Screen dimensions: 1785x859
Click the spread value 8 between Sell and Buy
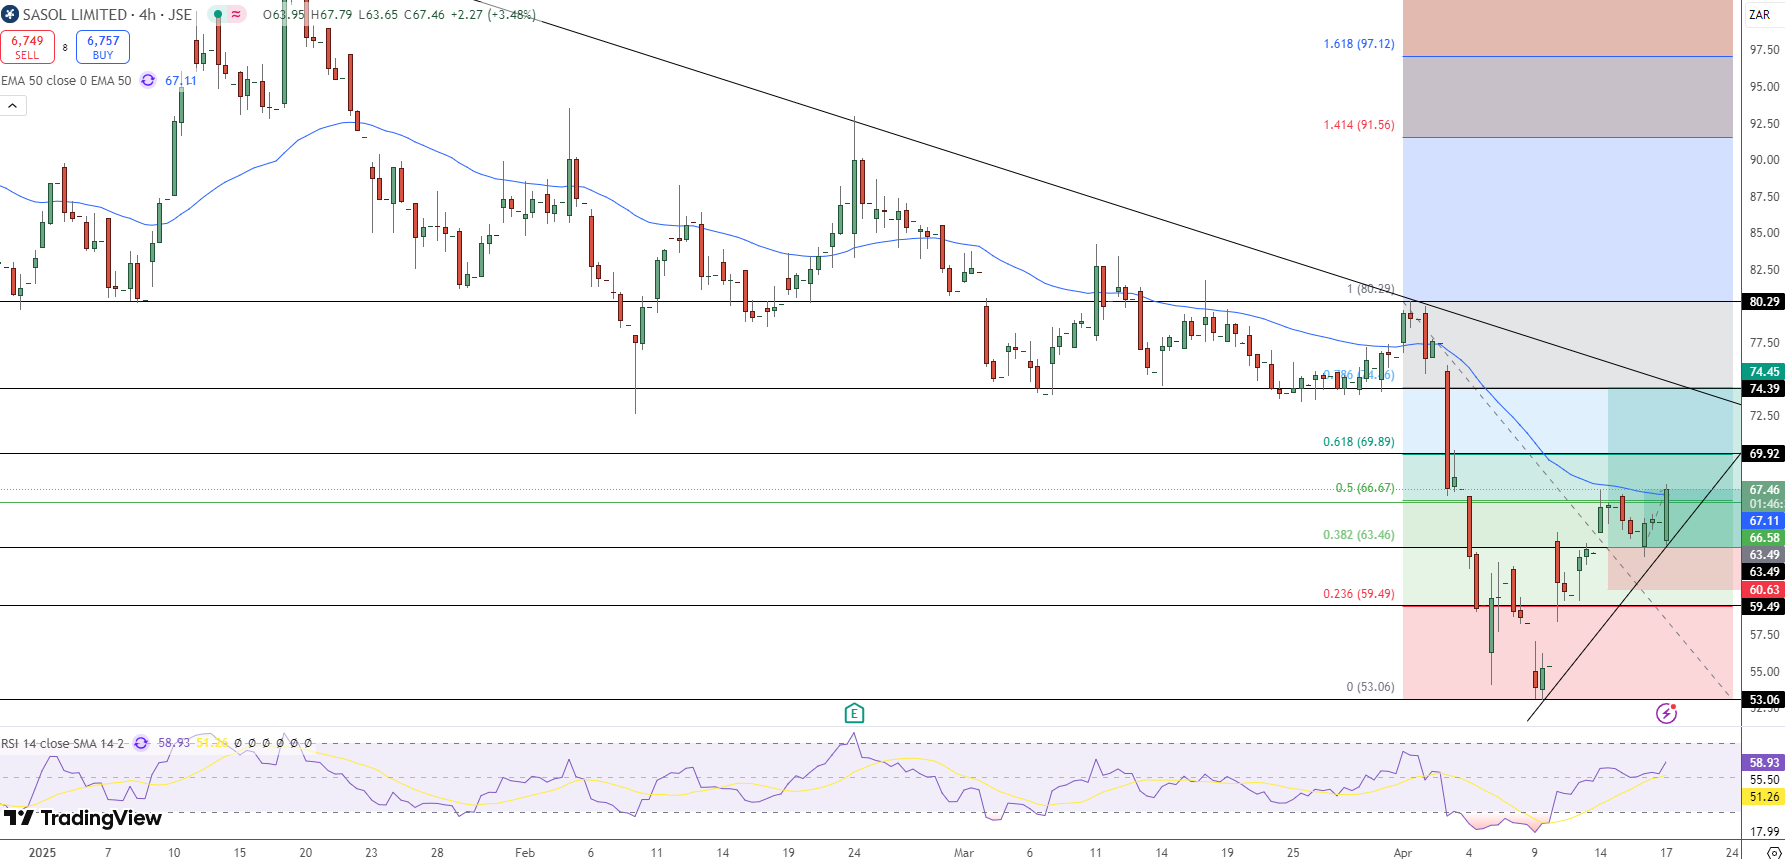tap(65, 48)
